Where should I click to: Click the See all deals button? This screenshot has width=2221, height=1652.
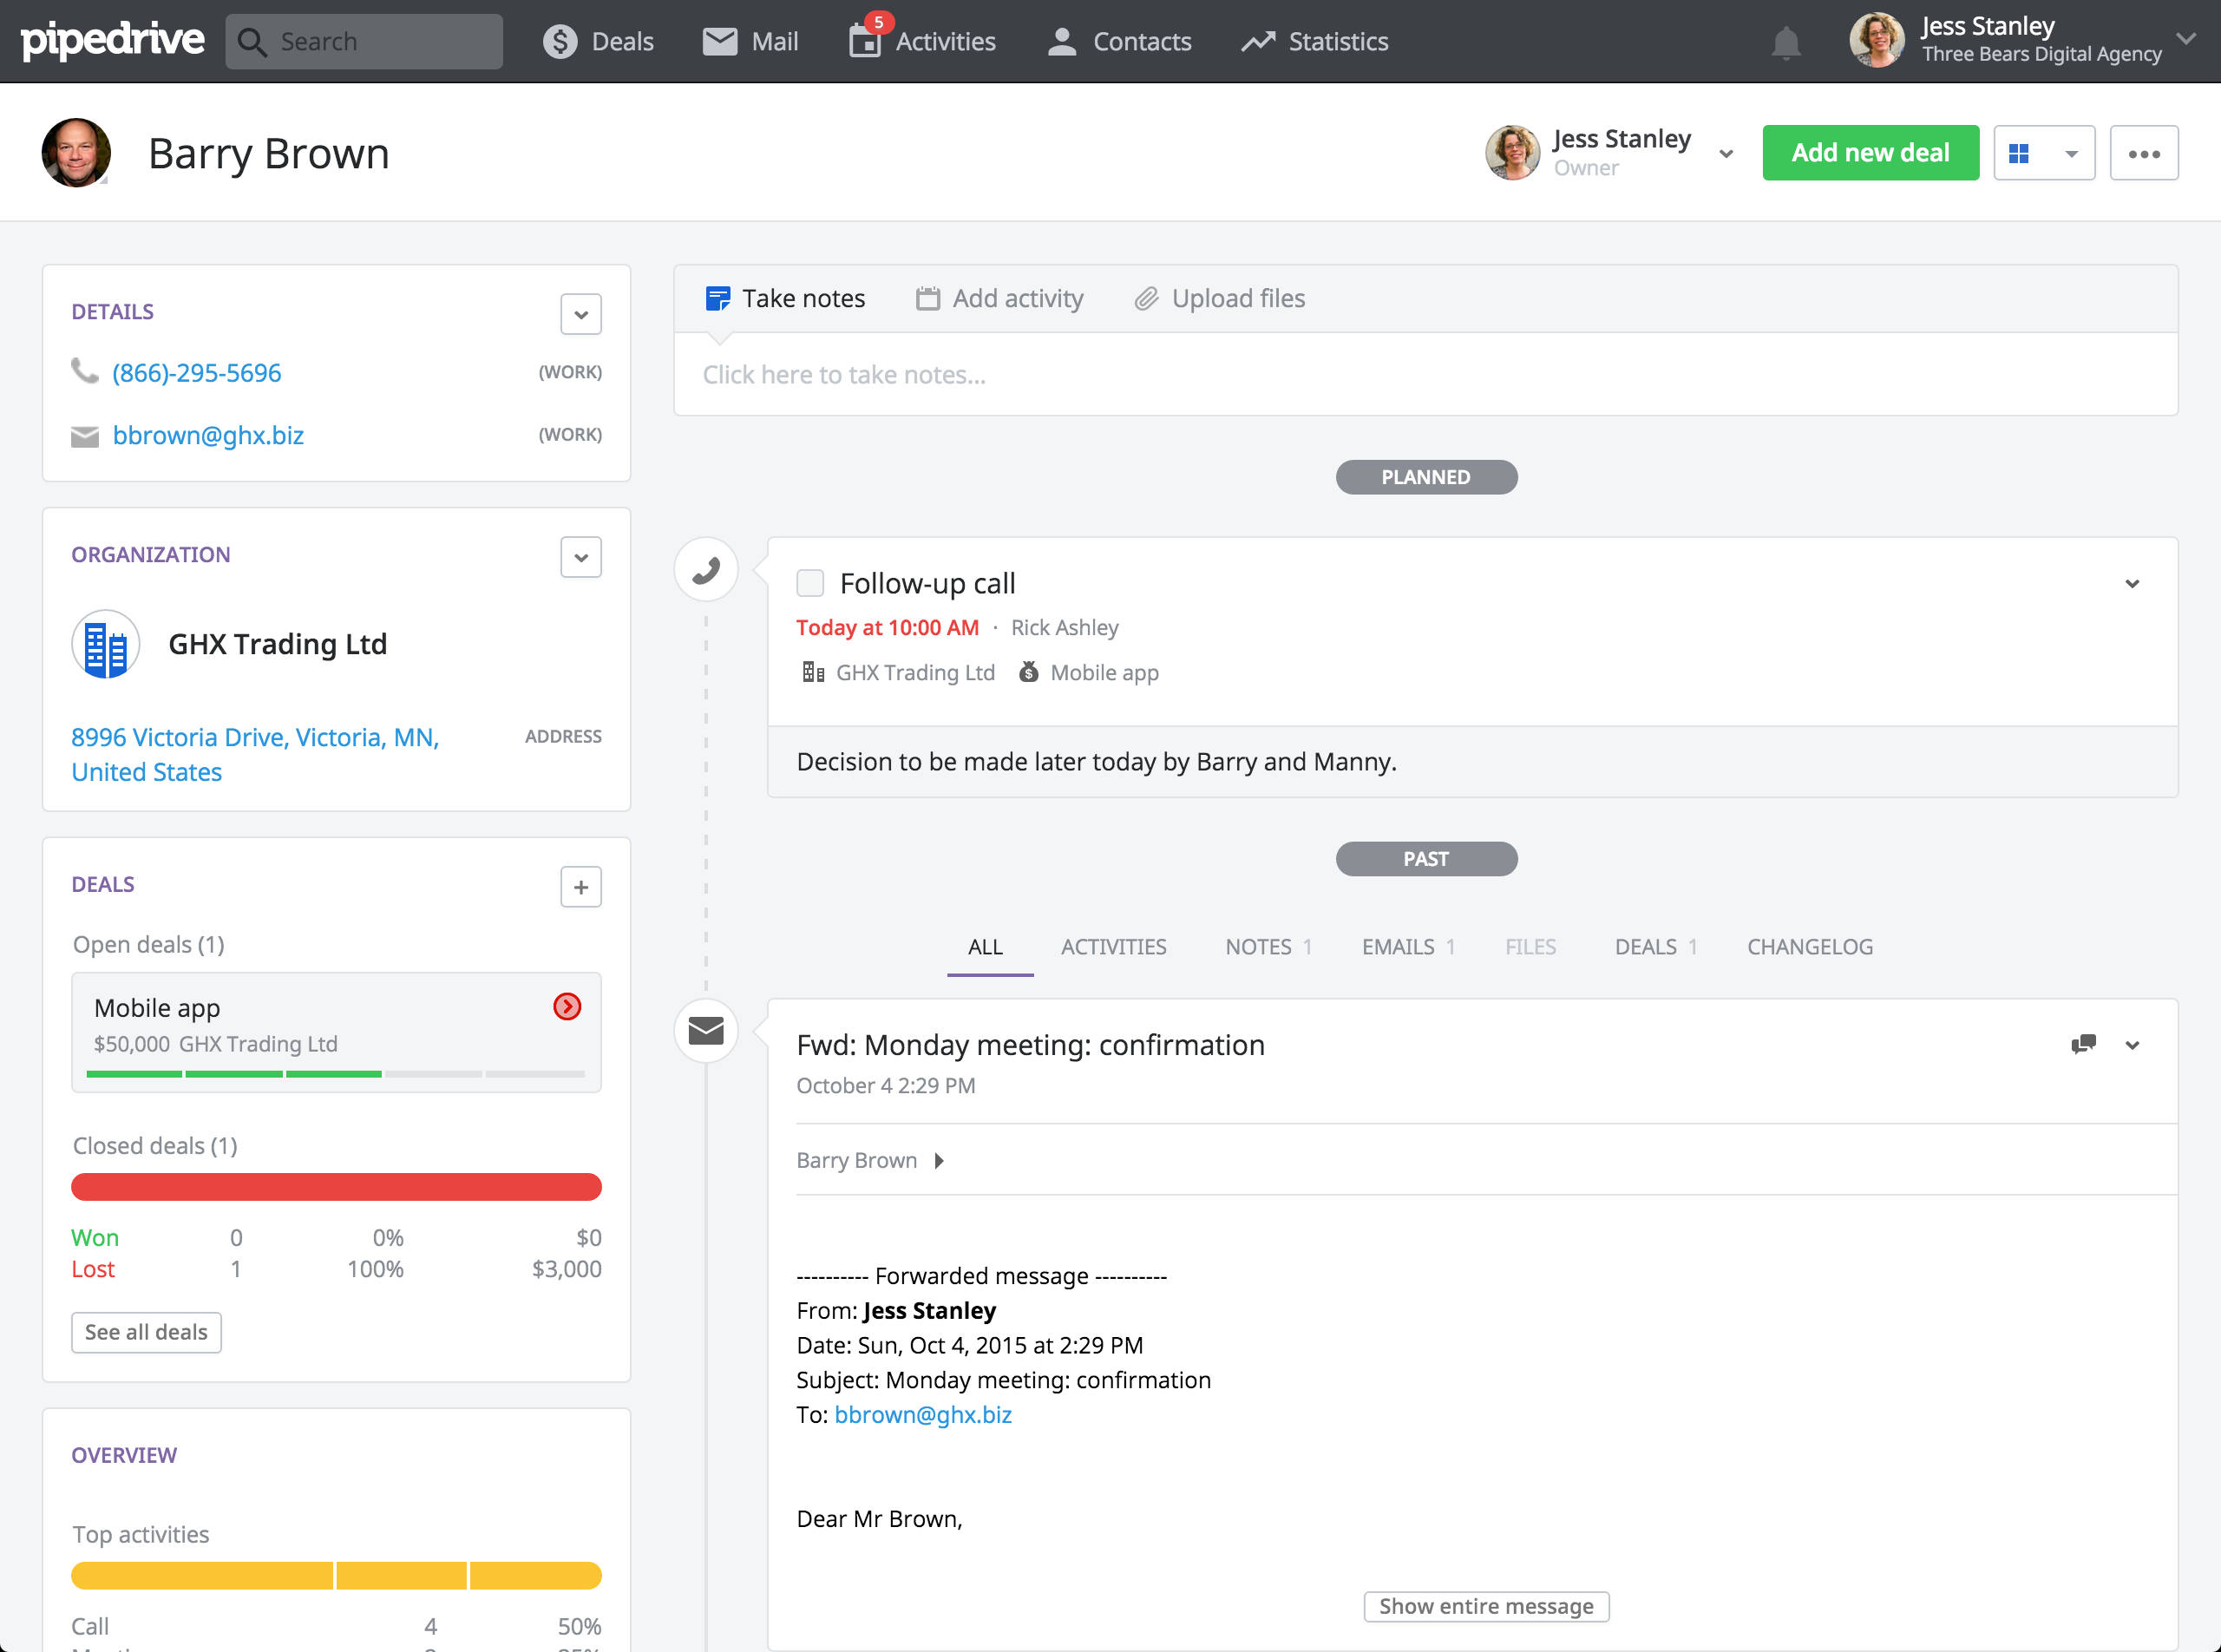[x=146, y=1332]
